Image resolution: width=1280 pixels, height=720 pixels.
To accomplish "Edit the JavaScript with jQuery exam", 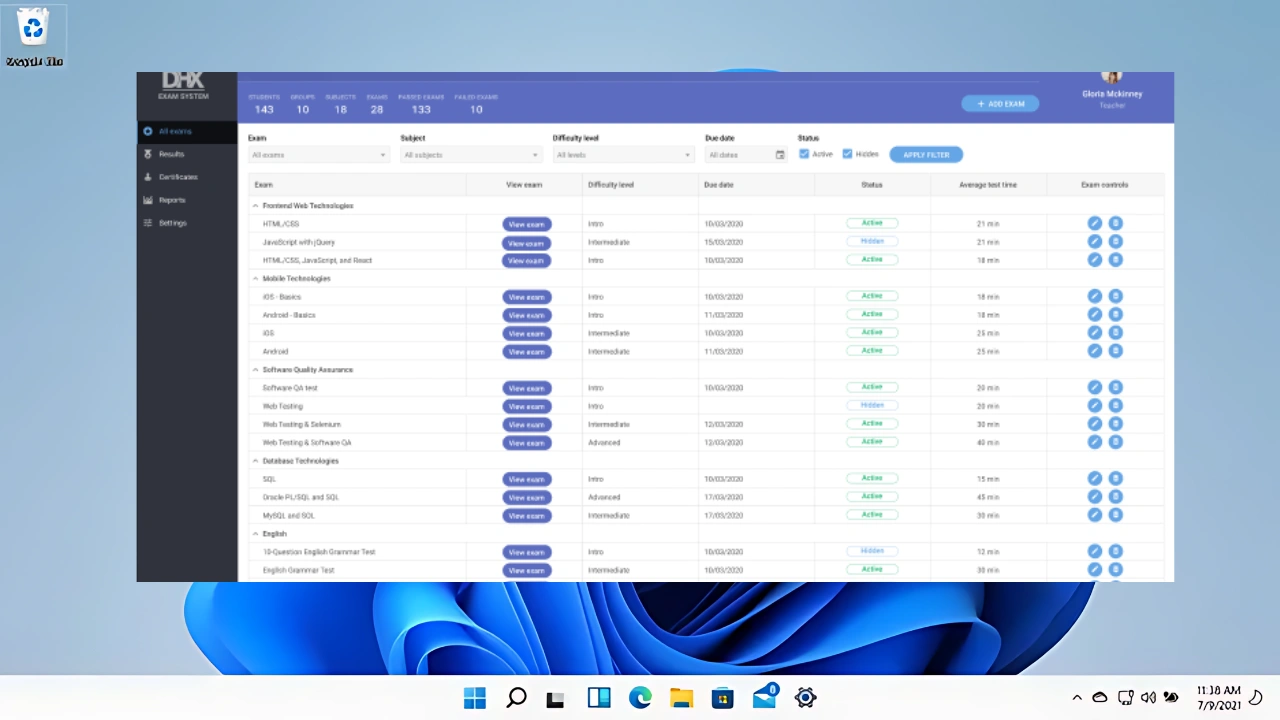I will click(1094, 242).
